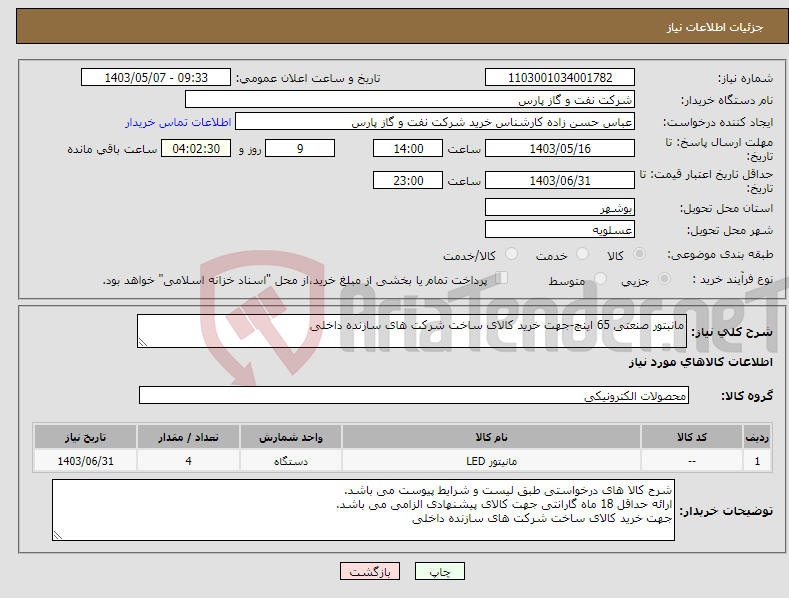The image size is (789, 598).
Task: Toggle the اسناد خزانه اسلامی payment checkbox
Action: 501,278
